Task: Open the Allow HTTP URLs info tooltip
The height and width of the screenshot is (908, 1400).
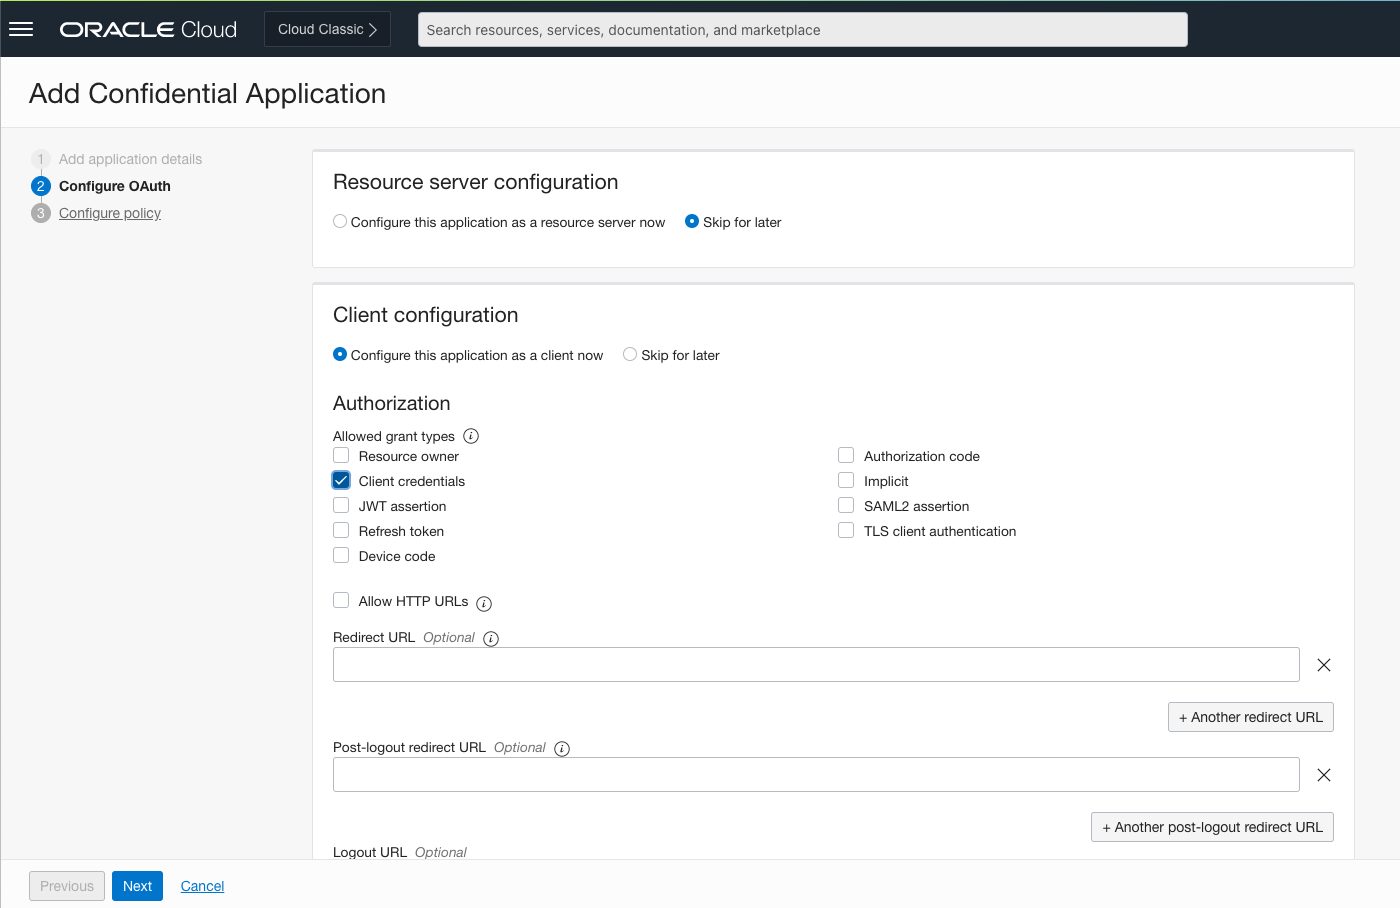Action: pos(484,603)
